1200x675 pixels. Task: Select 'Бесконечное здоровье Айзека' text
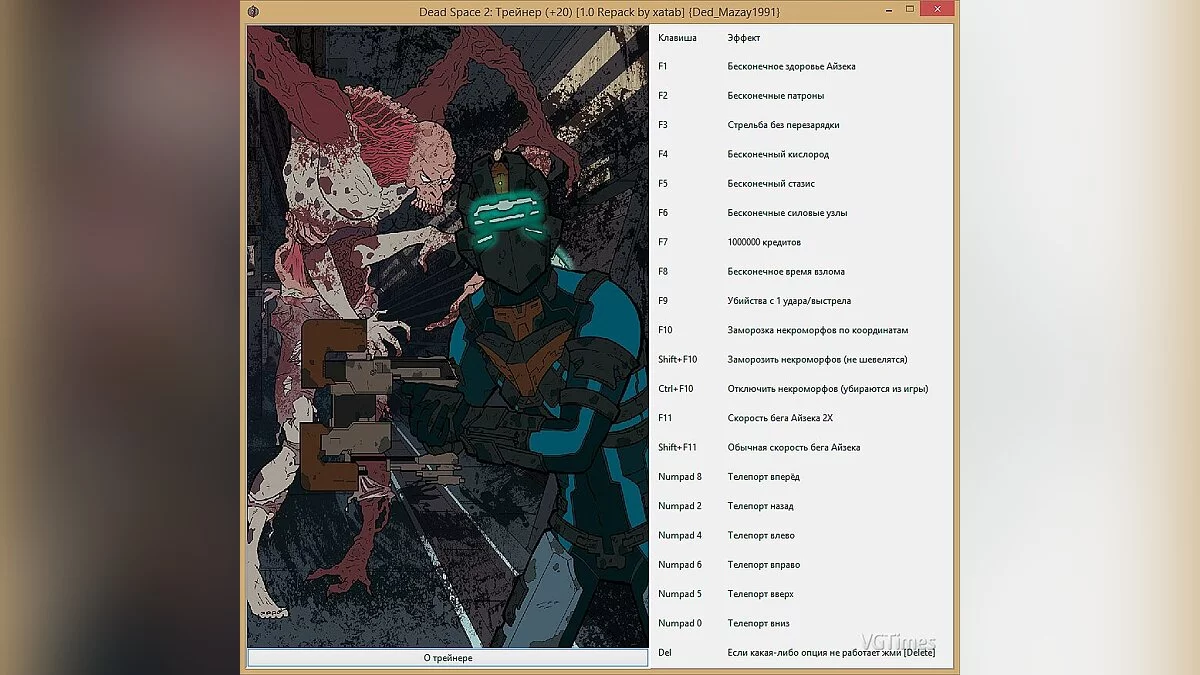click(791, 67)
